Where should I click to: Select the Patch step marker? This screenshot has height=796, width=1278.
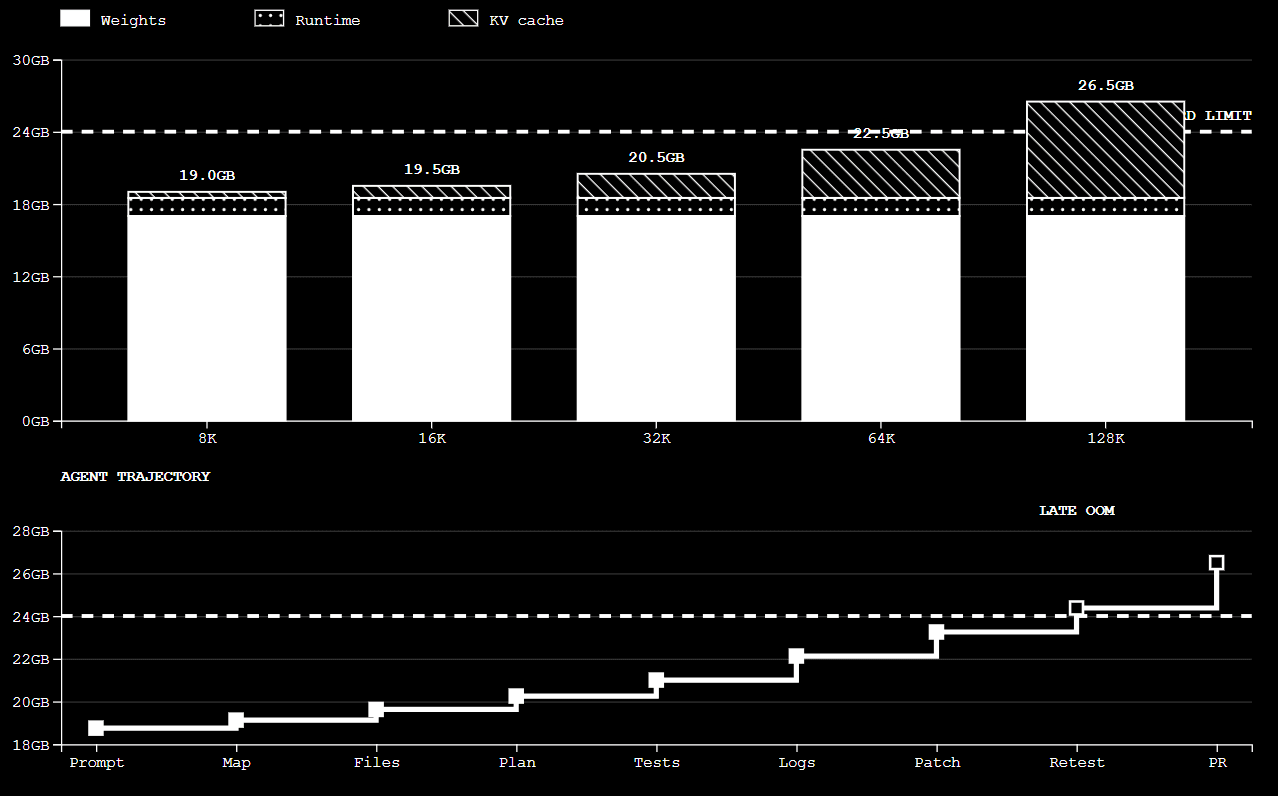[x=936, y=631]
